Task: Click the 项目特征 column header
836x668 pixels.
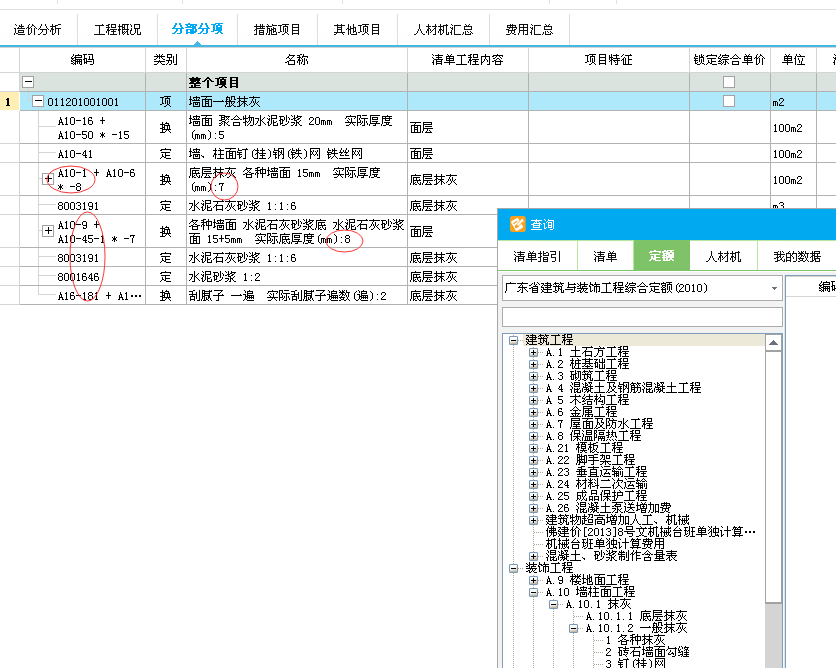Action: click(x=608, y=60)
